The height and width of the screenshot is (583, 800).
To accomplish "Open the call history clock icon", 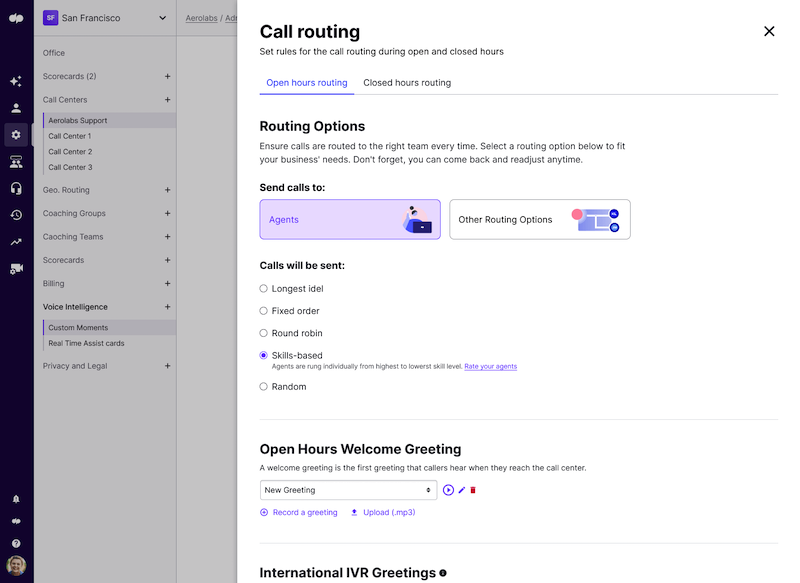I will click(16, 215).
